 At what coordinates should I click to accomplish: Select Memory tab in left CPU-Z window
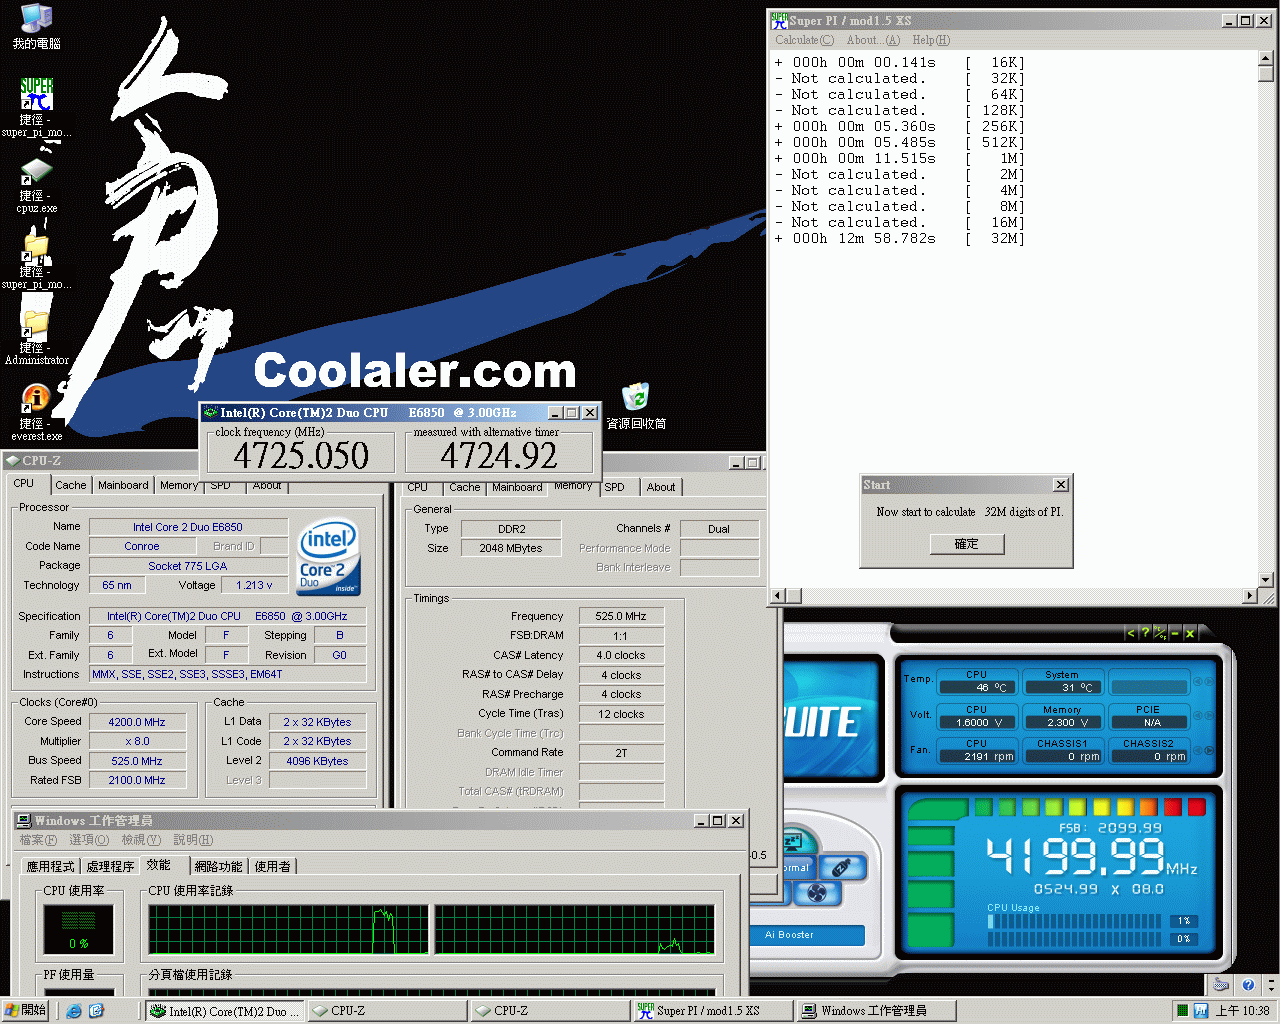click(x=179, y=485)
